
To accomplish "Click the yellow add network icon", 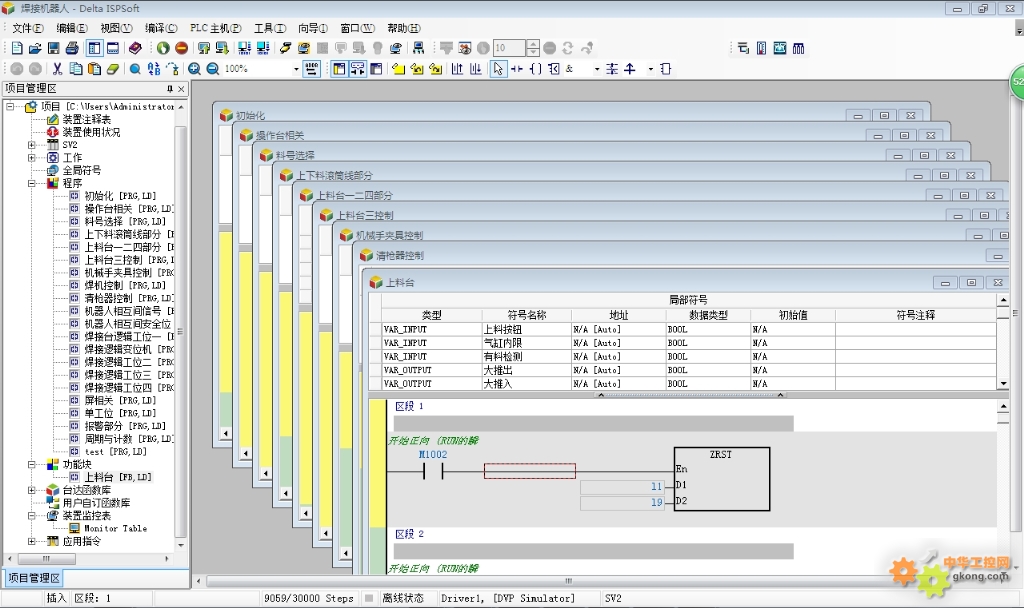I will point(398,69).
